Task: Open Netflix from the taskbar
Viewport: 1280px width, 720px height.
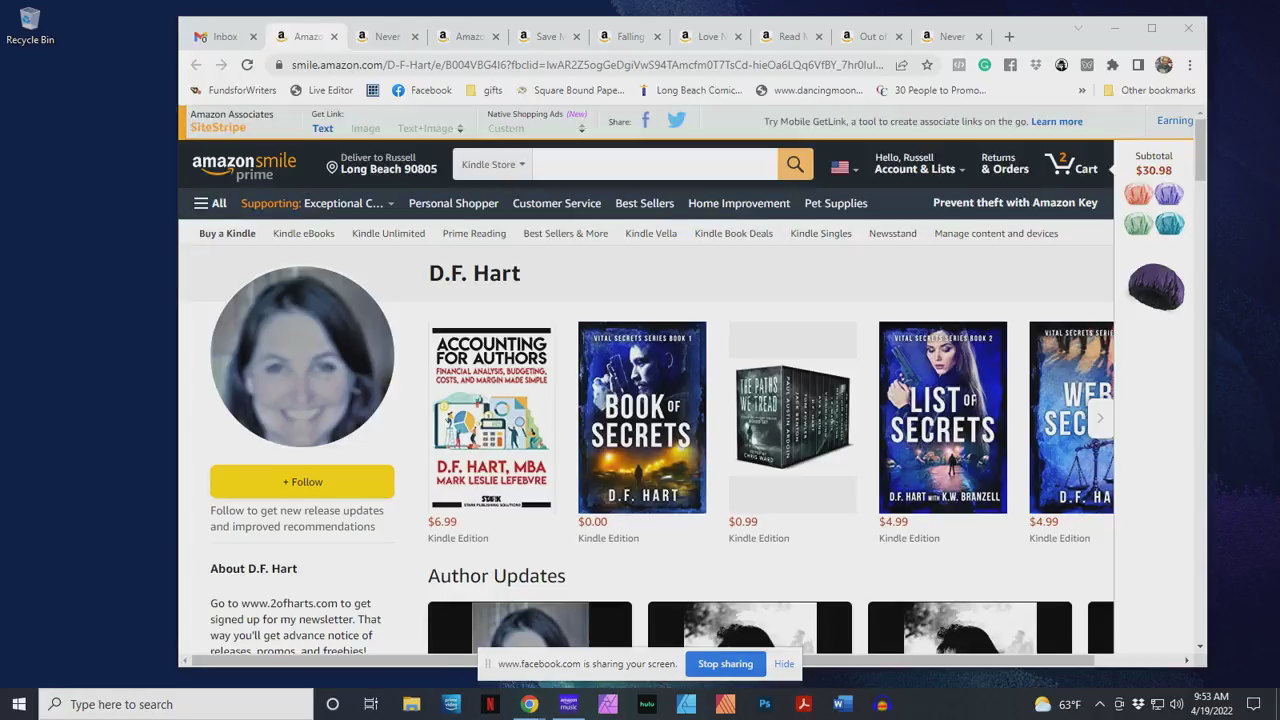Action: click(x=490, y=704)
